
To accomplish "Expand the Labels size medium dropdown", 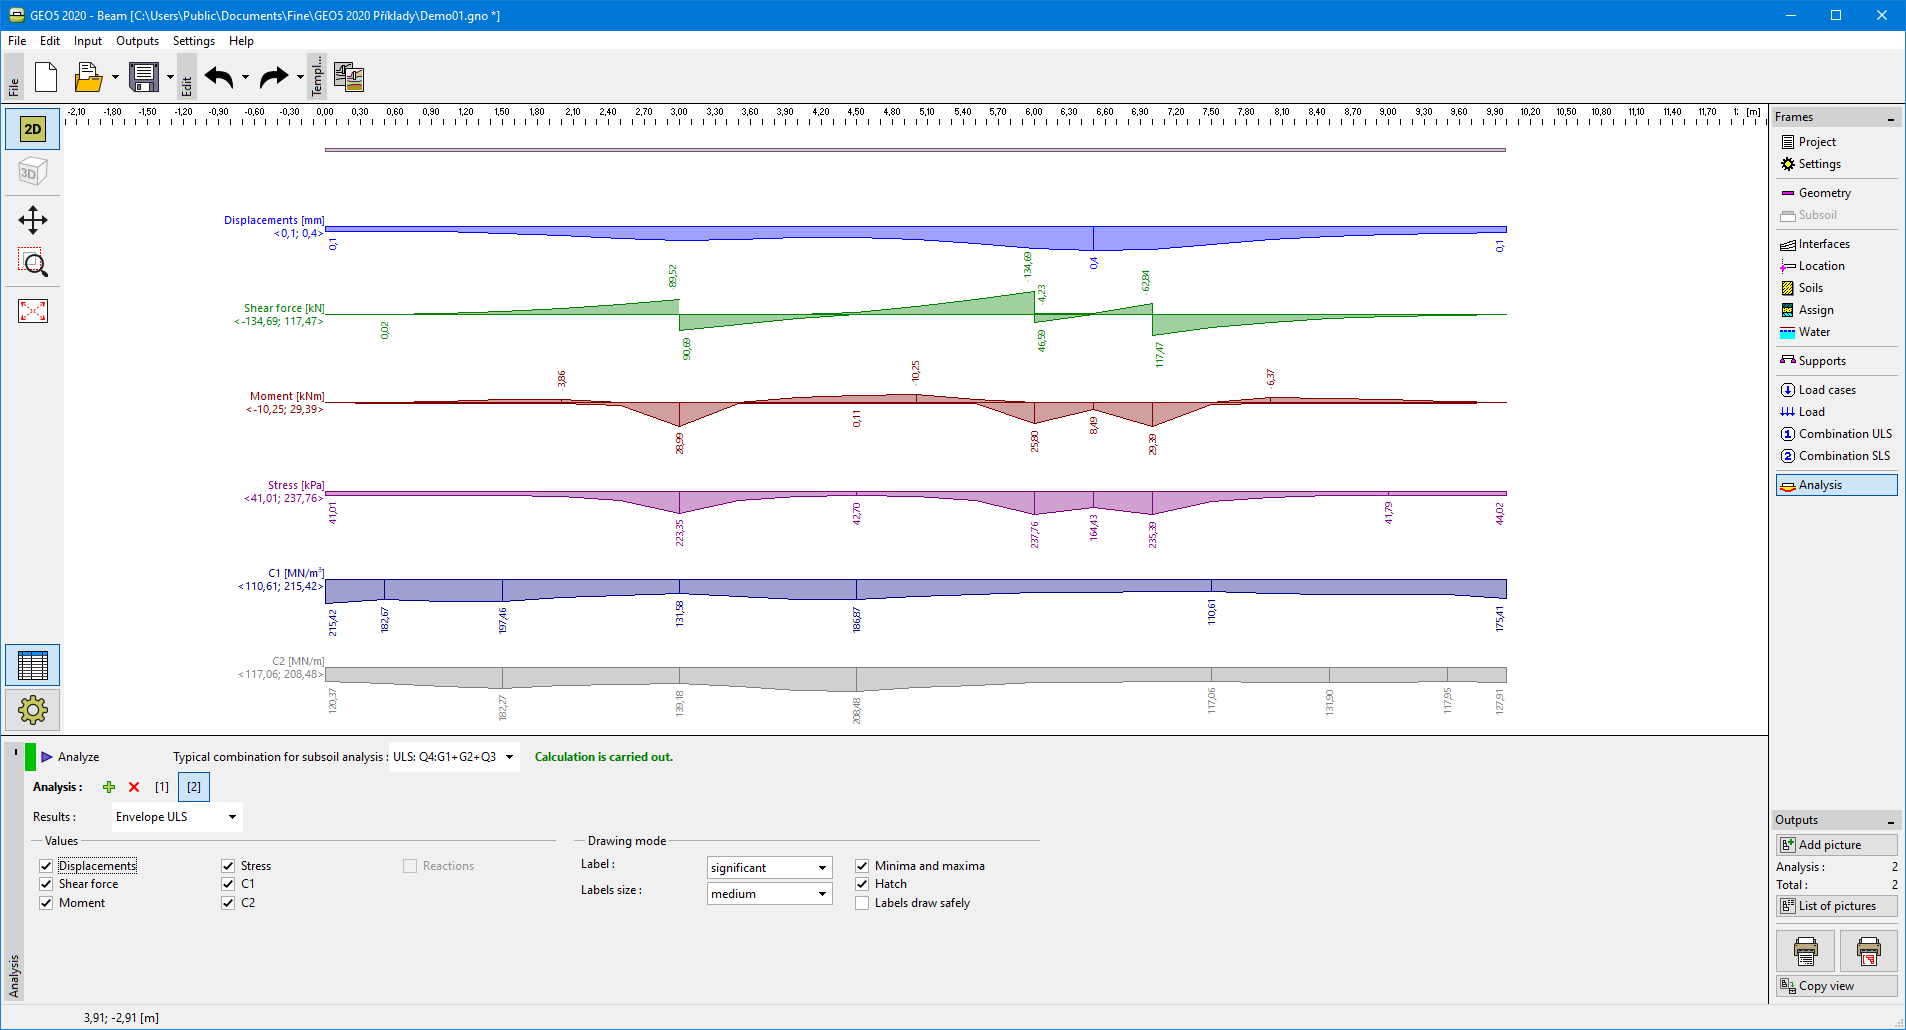I will point(768,894).
